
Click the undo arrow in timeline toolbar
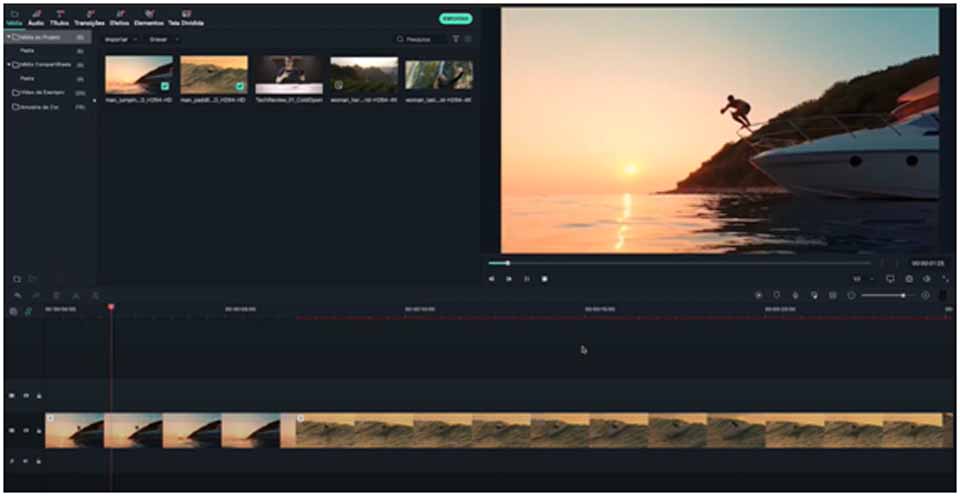pyautogui.click(x=17, y=296)
